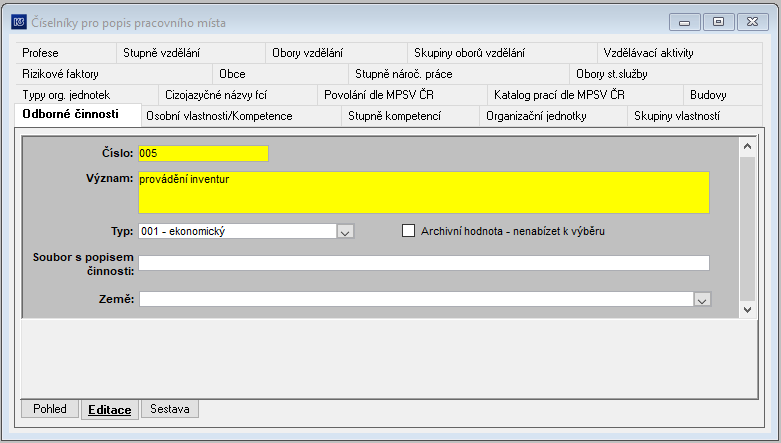Open the Sestava tab at bottom
Viewport: 781px width, 443px height.
point(170,409)
